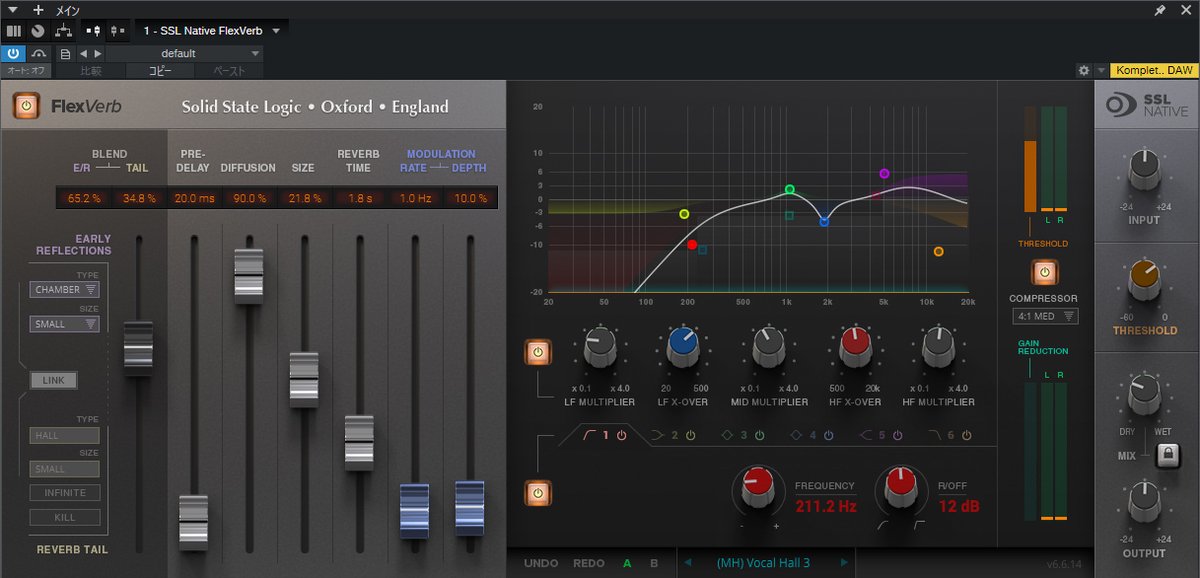
Task: Open the channel editor bars icon
Action: (x=14, y=31)
